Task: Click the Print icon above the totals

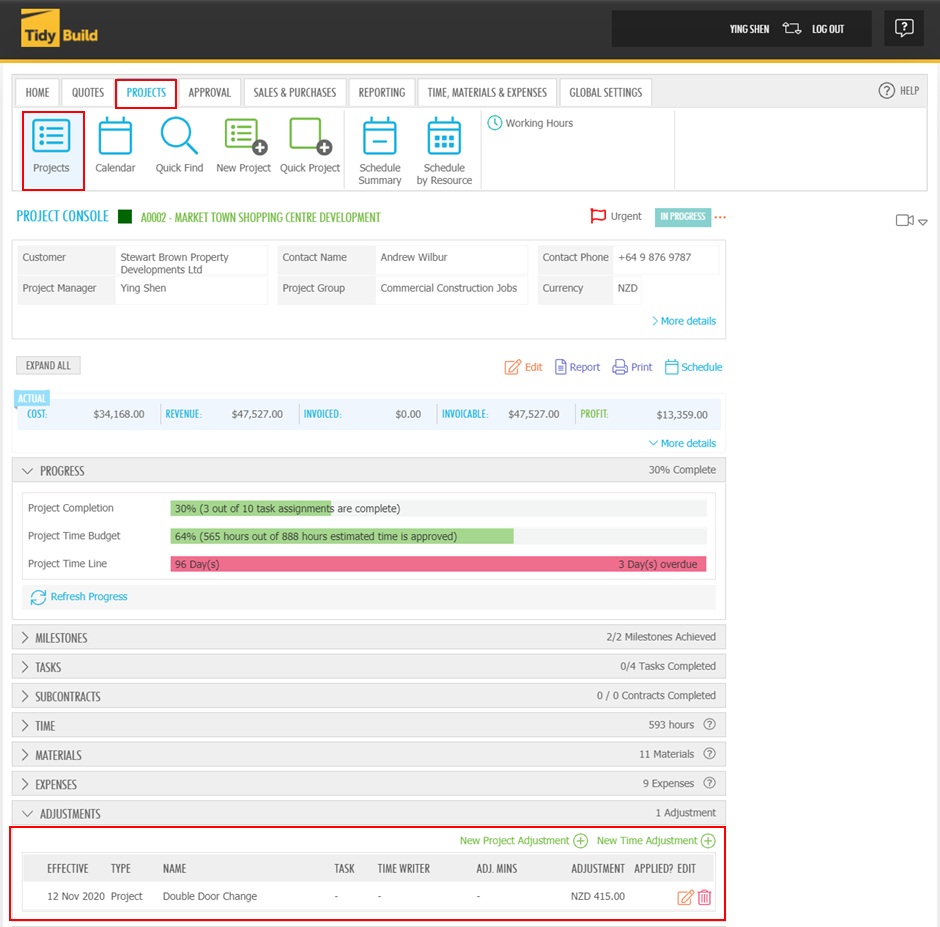Action: coord(631,367)
